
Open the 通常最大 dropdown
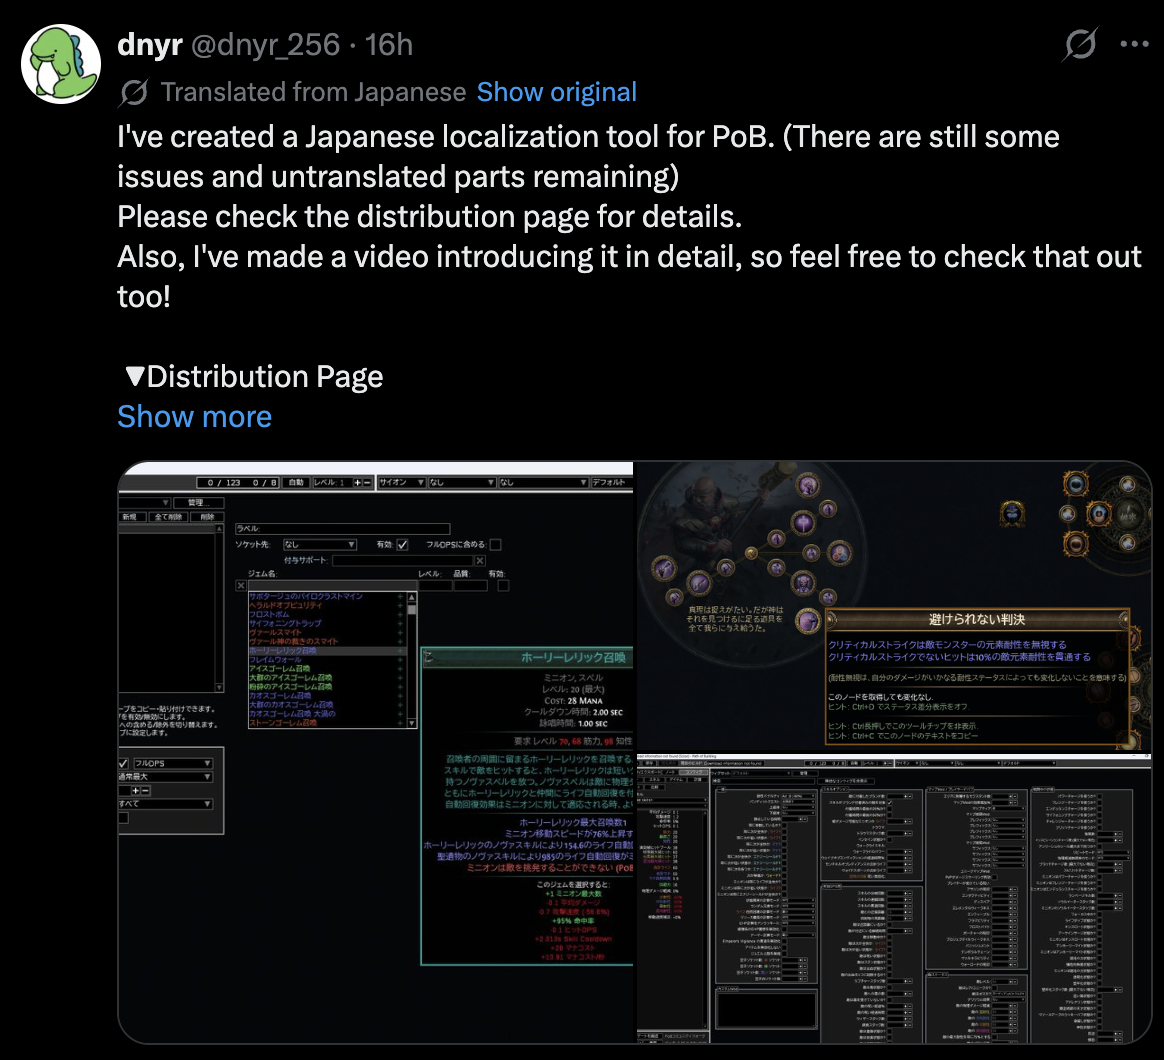(166, 777)
